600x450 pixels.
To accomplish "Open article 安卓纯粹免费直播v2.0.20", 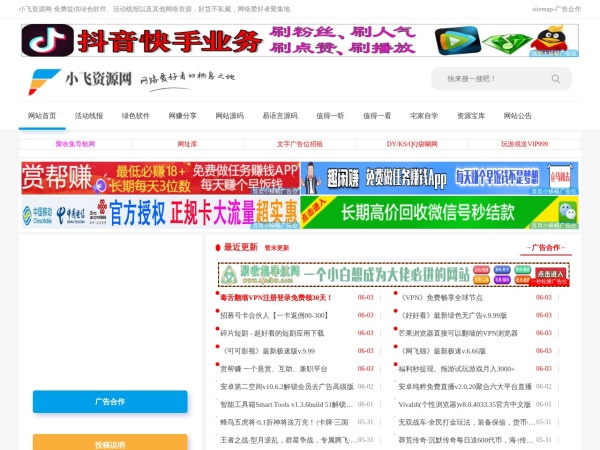I will click(x=465, y=386).
